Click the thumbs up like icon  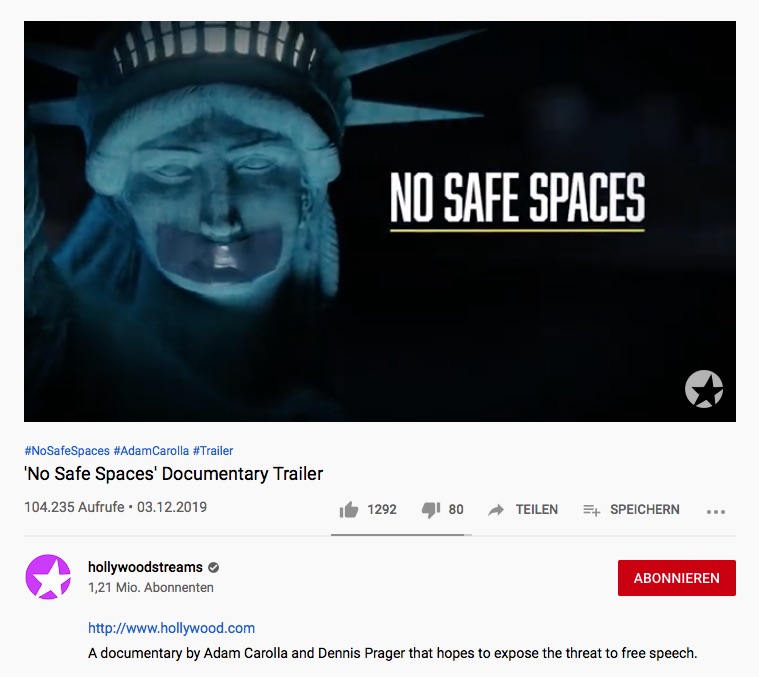click(349, 510)
